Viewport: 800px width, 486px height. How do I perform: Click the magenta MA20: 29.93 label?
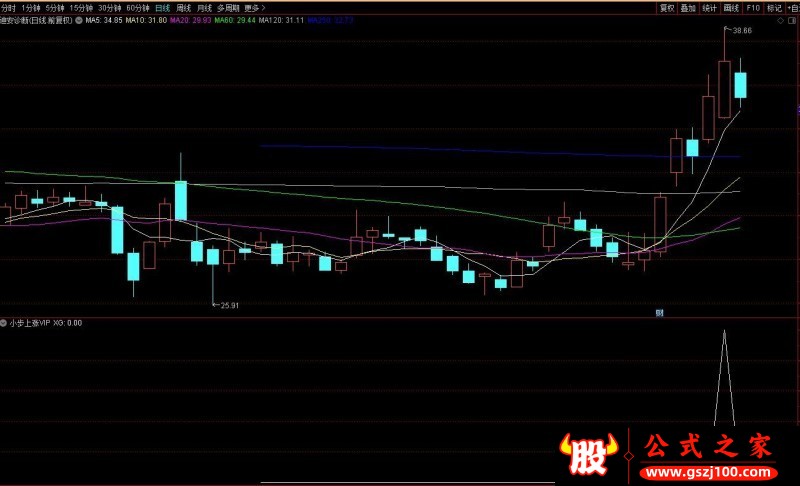190,20
